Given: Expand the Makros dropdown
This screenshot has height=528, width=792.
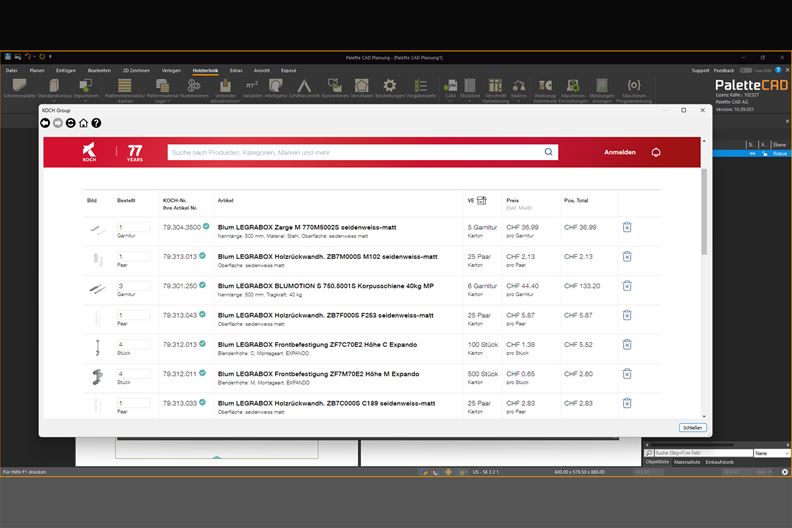Looking at the screenshot, I should click(518, 101).
